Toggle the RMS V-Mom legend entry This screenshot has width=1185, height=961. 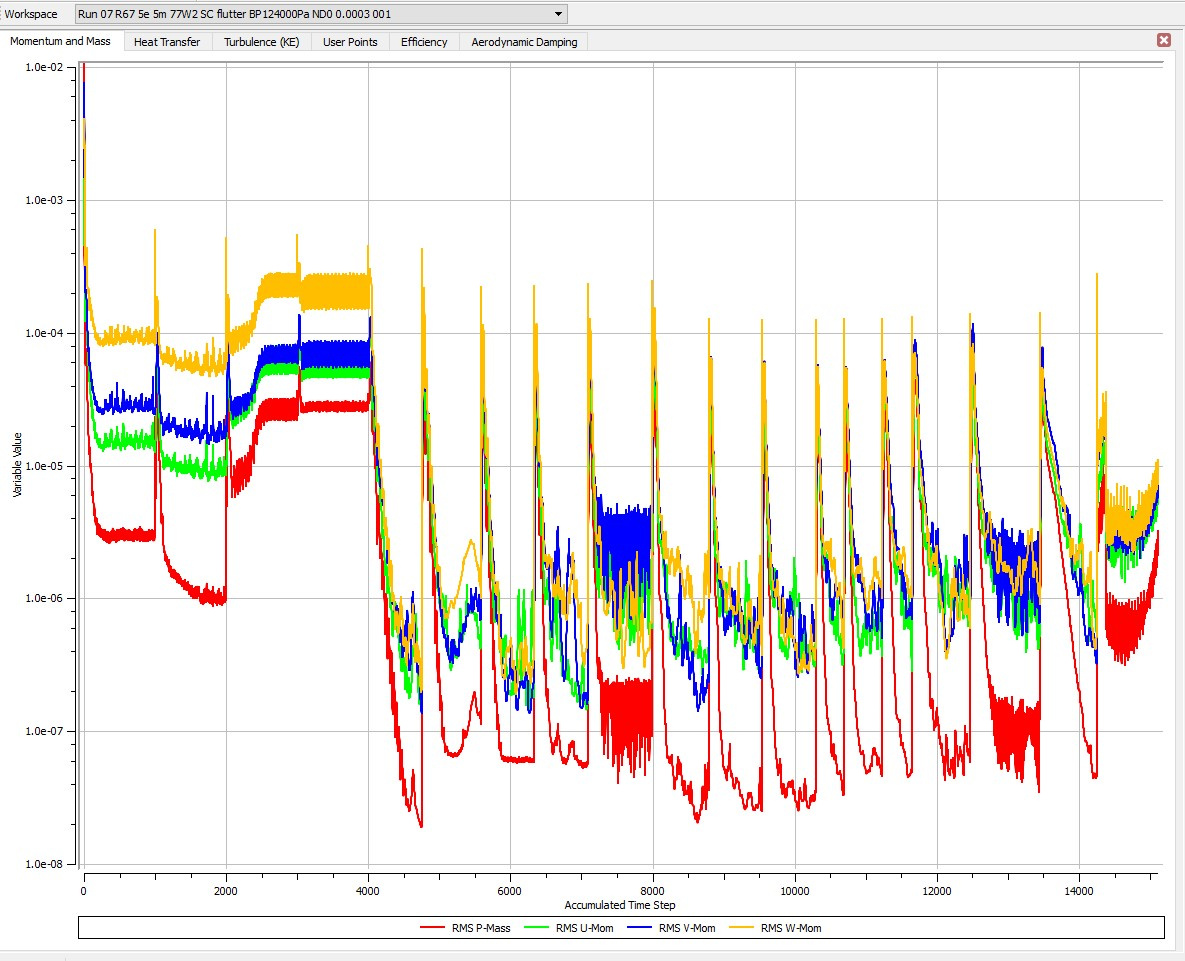pos(688,928)
